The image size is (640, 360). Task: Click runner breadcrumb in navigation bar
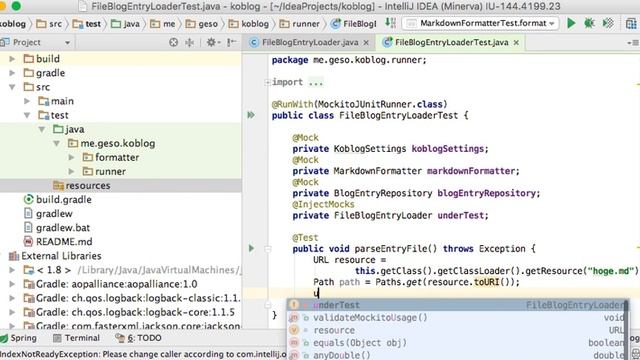tap(300, 24)
